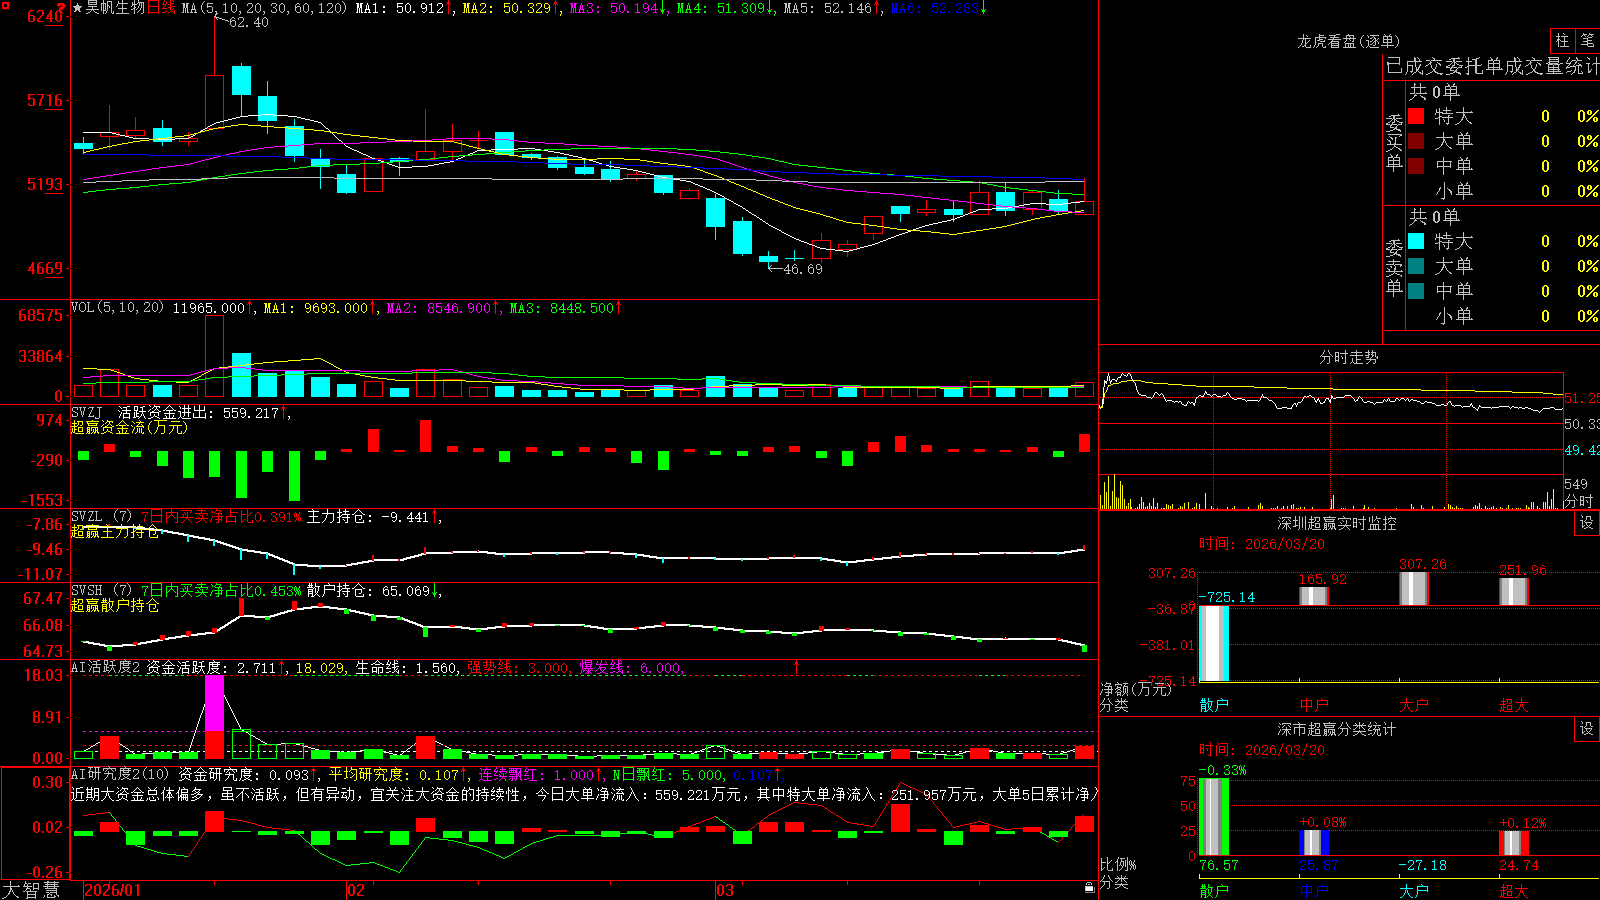Click the red arrow marker in AI活跃度 panel
1600x900 pixels.
[x=797, y=666]
